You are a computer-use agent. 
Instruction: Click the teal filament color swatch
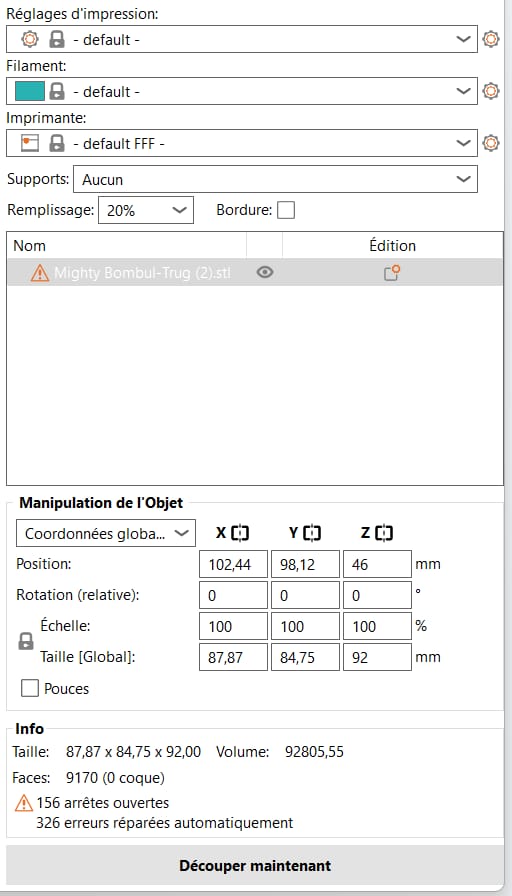pos(30,91)
